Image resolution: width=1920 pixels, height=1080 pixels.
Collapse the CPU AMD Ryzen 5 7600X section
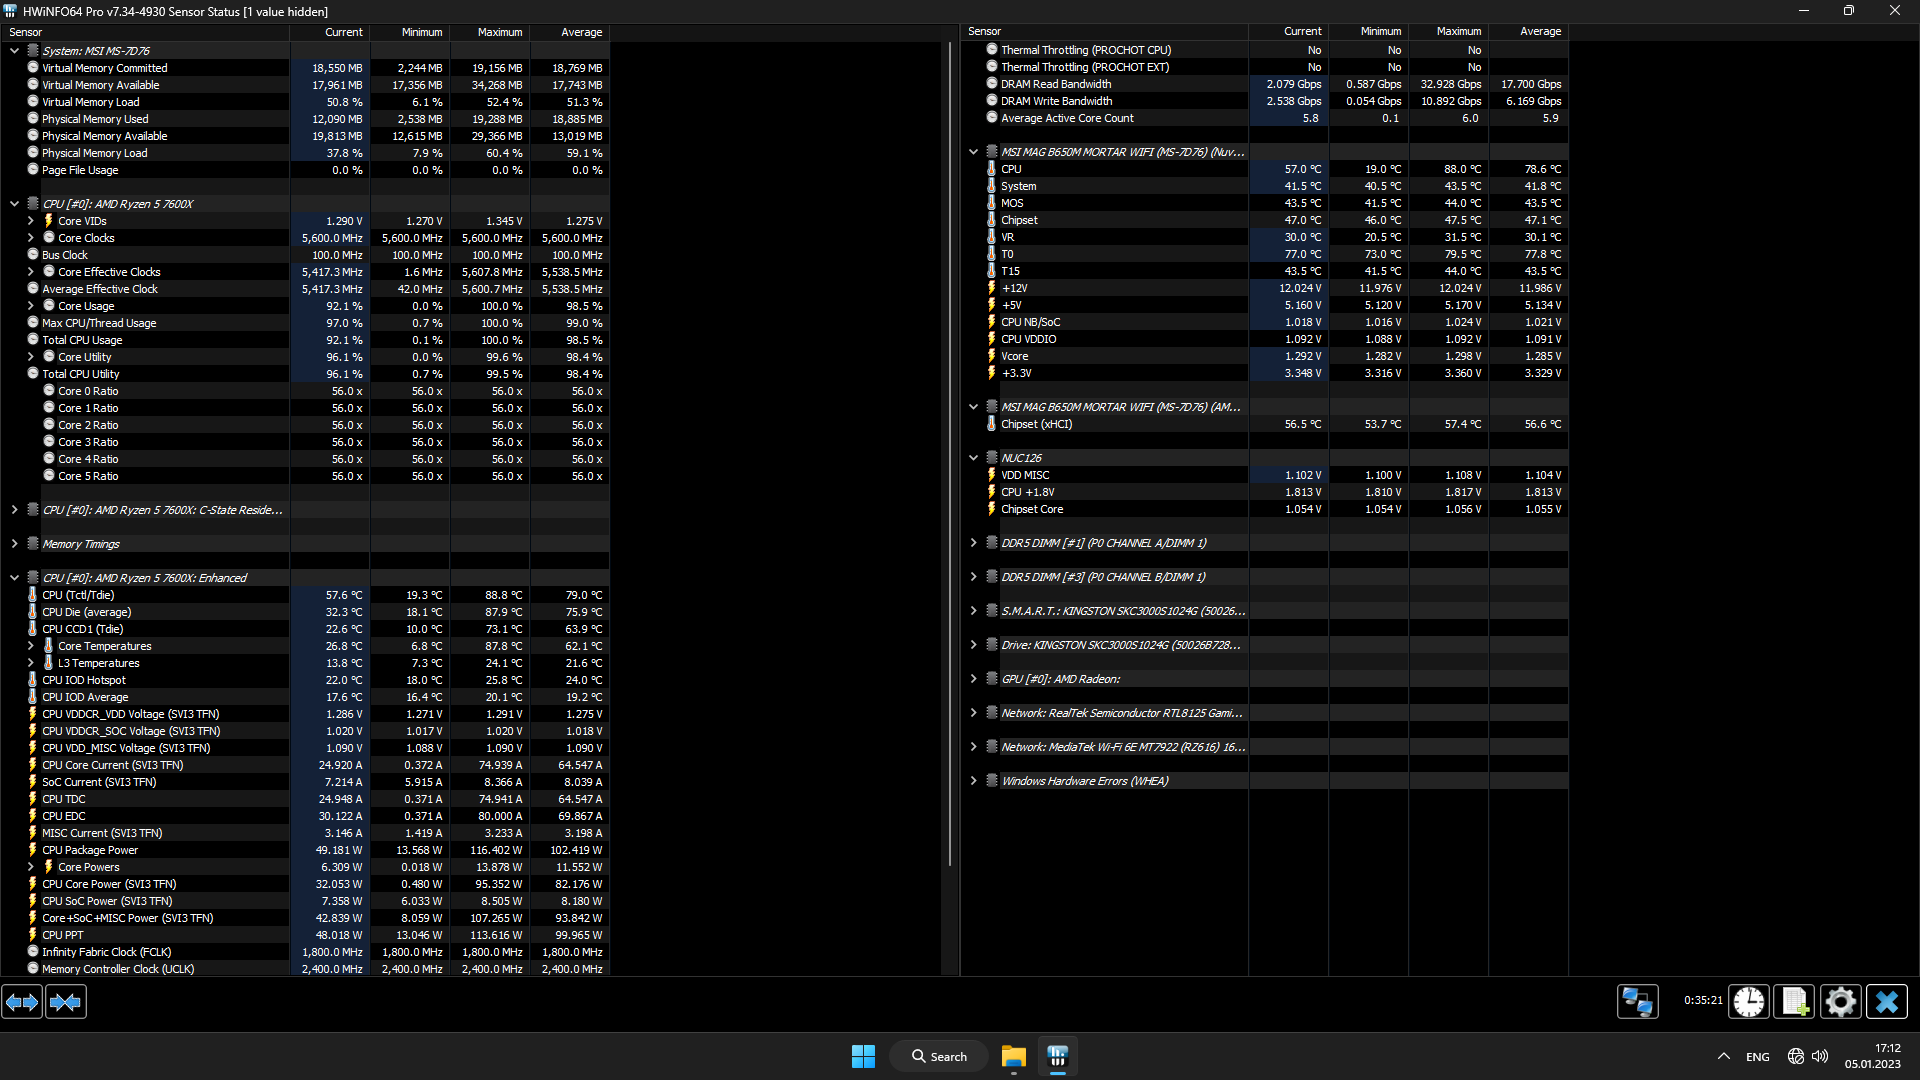point(15,204)
